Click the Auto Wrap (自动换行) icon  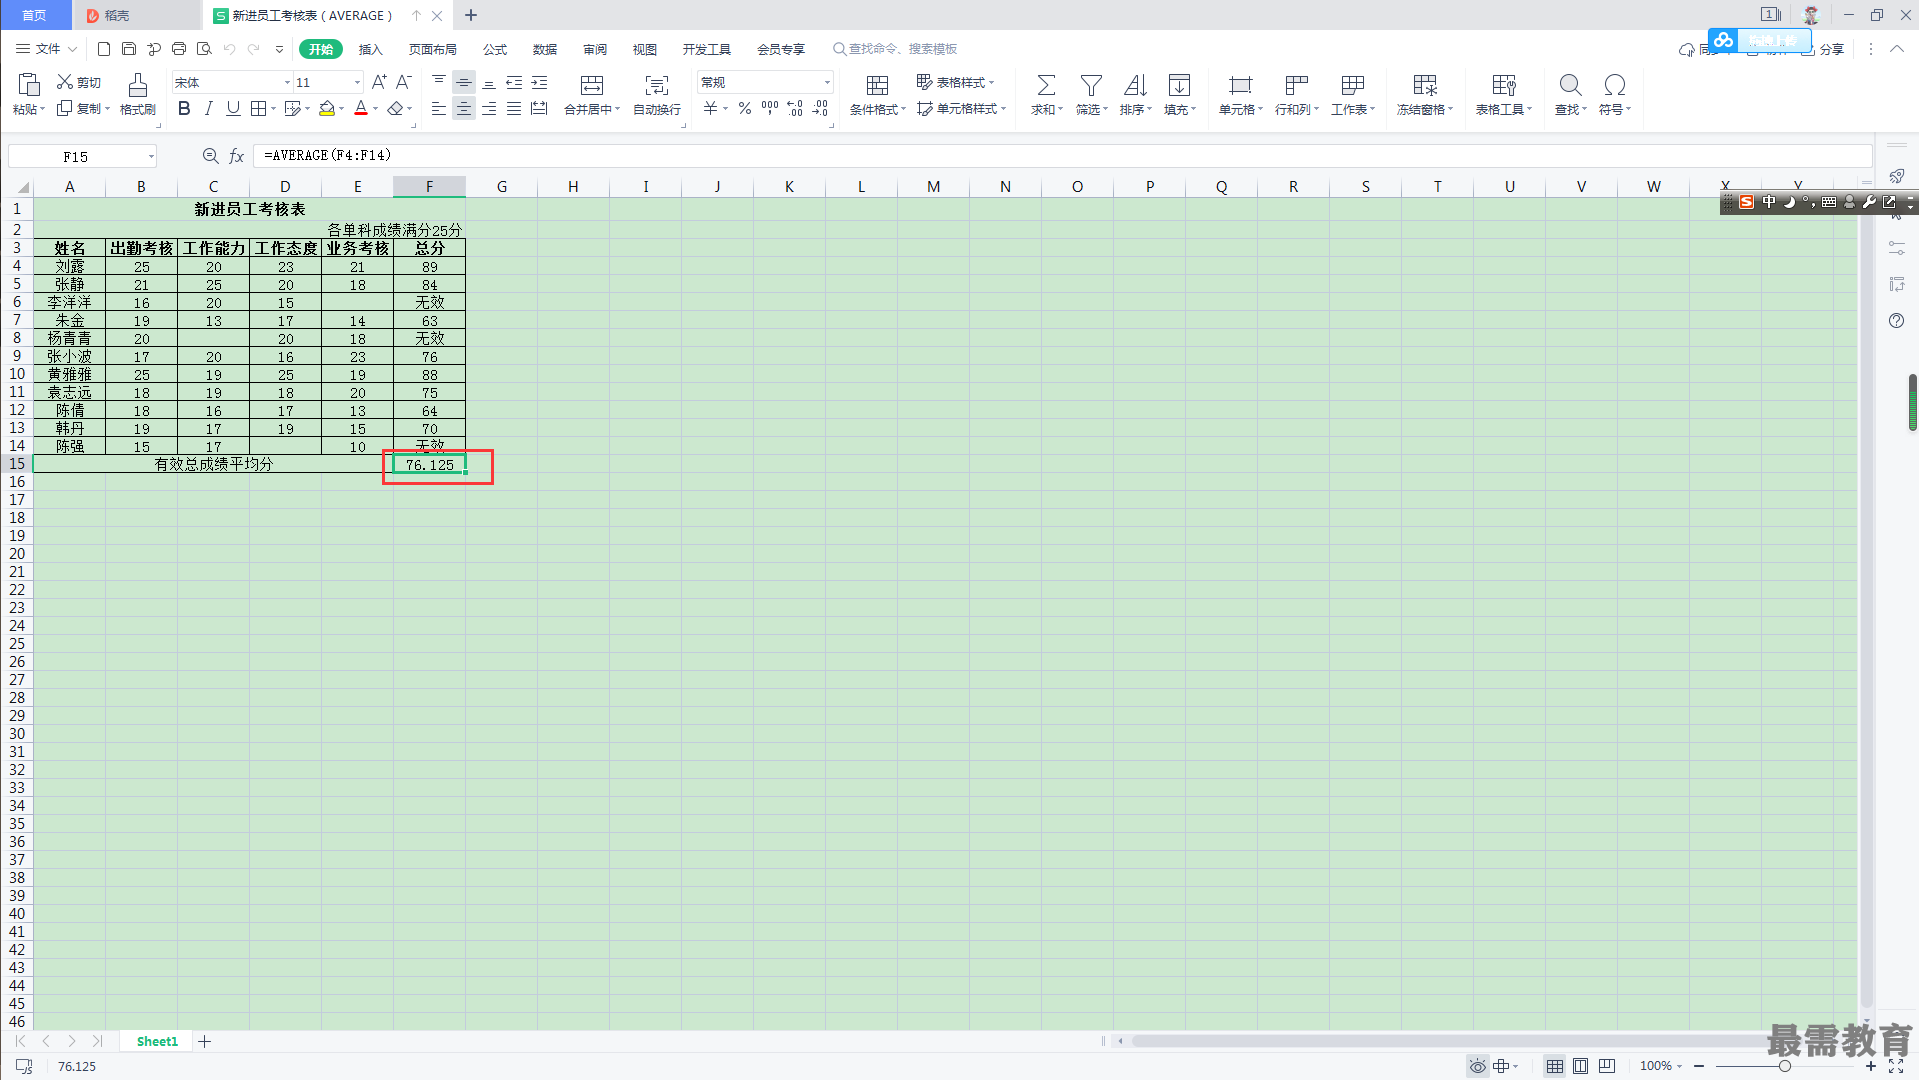click(657, 85)
